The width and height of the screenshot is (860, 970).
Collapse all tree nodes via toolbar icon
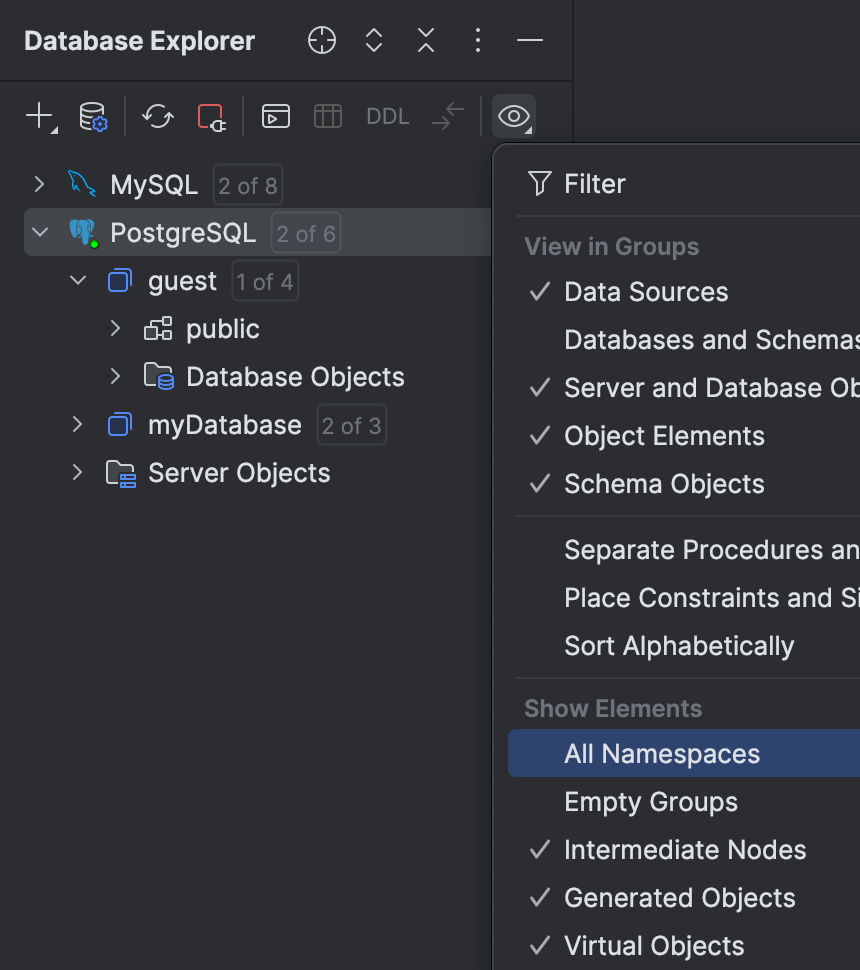click(x=425, y=40)
